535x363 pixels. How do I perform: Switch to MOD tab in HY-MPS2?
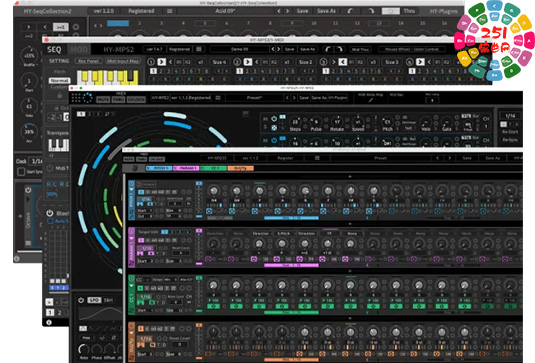point(79,49)
